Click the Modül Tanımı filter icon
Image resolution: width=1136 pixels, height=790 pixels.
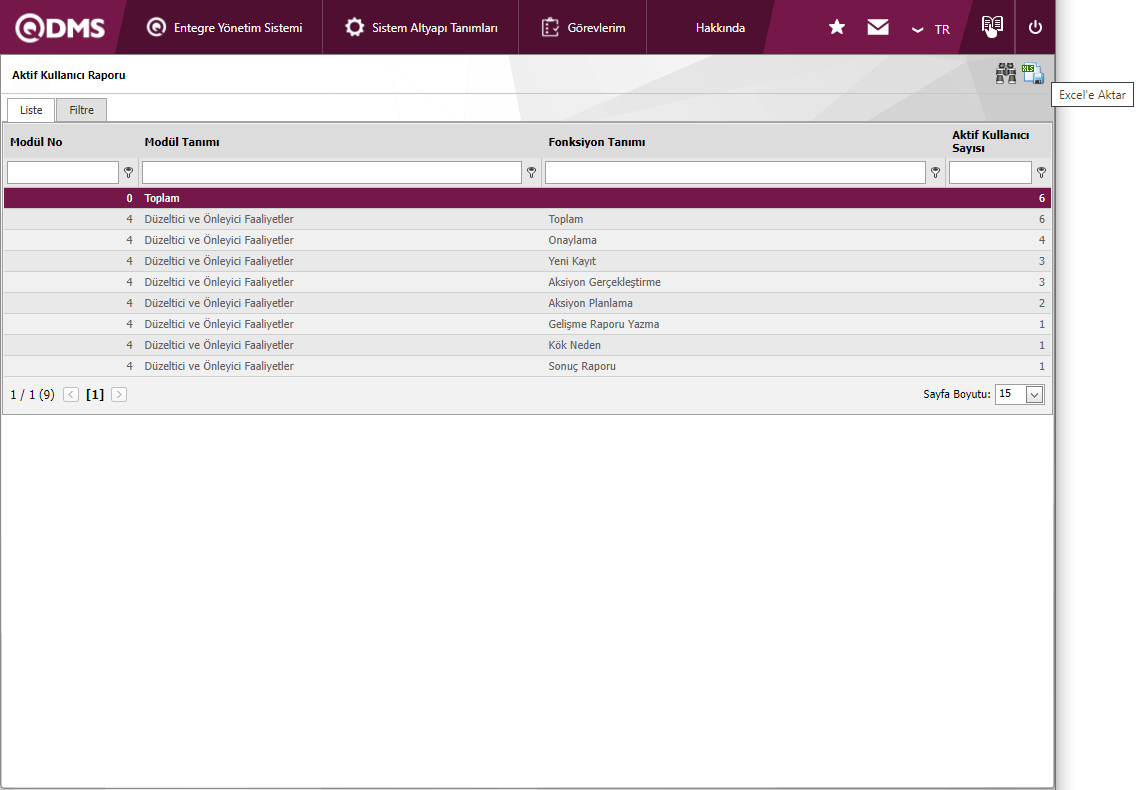[531, 173]
